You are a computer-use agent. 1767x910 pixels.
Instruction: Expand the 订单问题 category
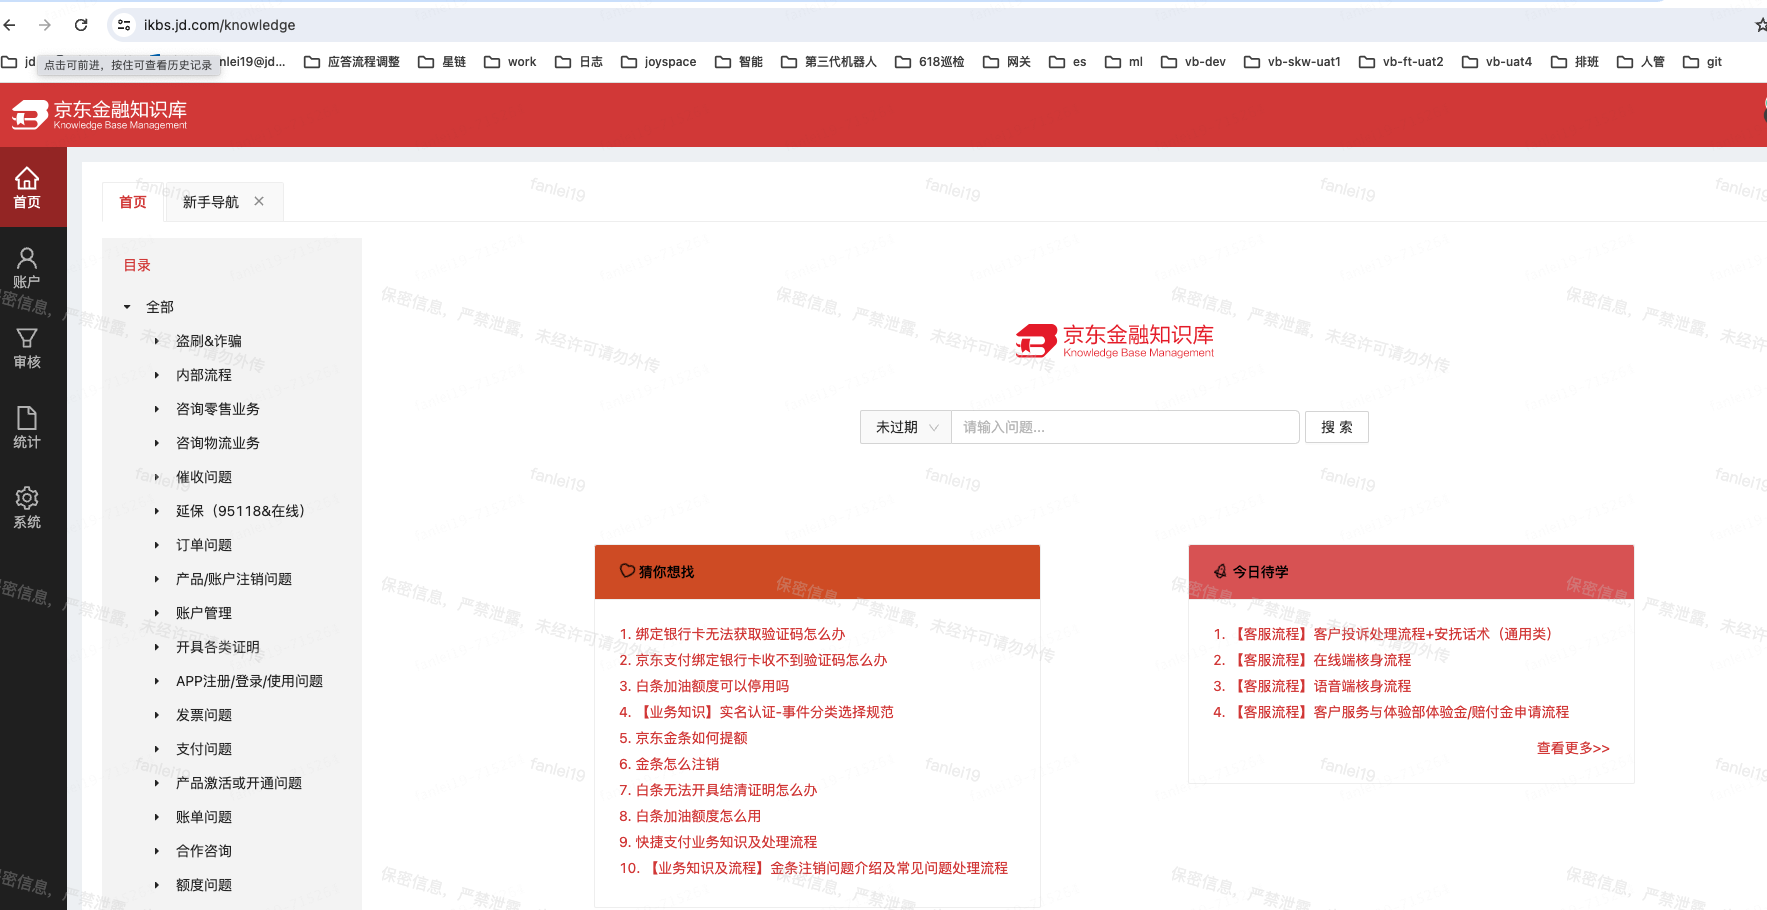pyautogui.click(x=157, y=545)
